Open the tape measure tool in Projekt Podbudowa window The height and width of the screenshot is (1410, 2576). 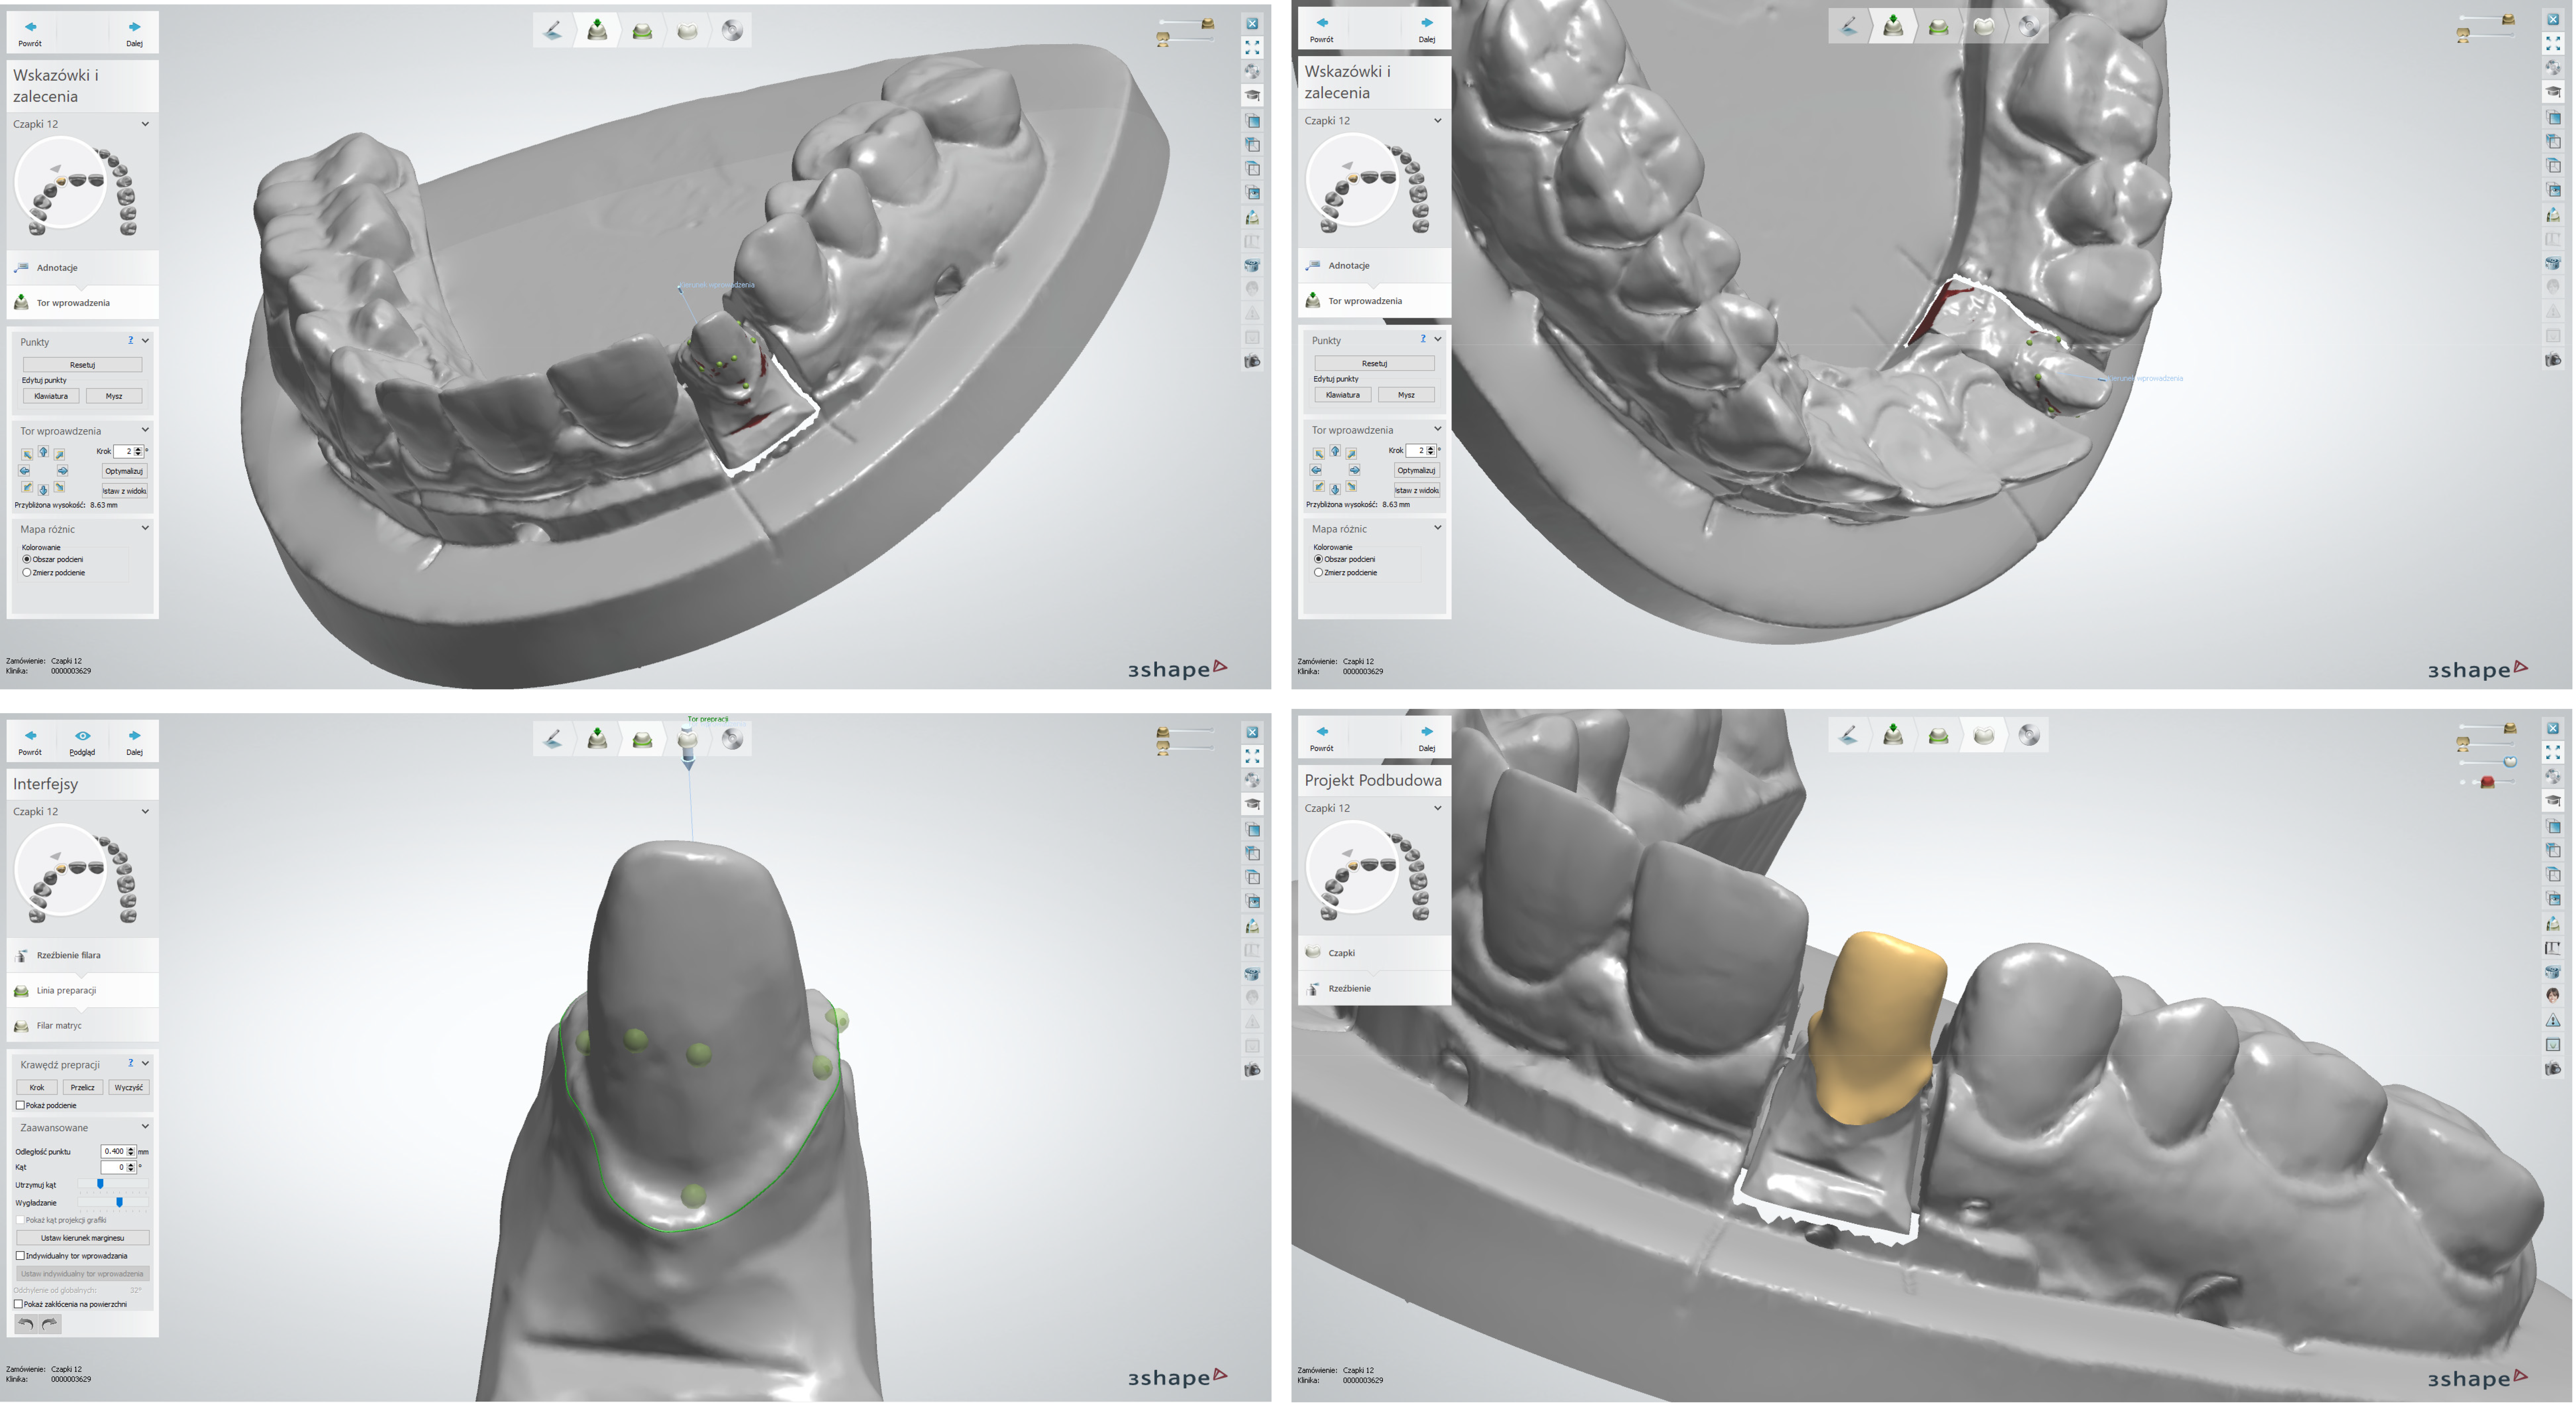click(2553, 972)
